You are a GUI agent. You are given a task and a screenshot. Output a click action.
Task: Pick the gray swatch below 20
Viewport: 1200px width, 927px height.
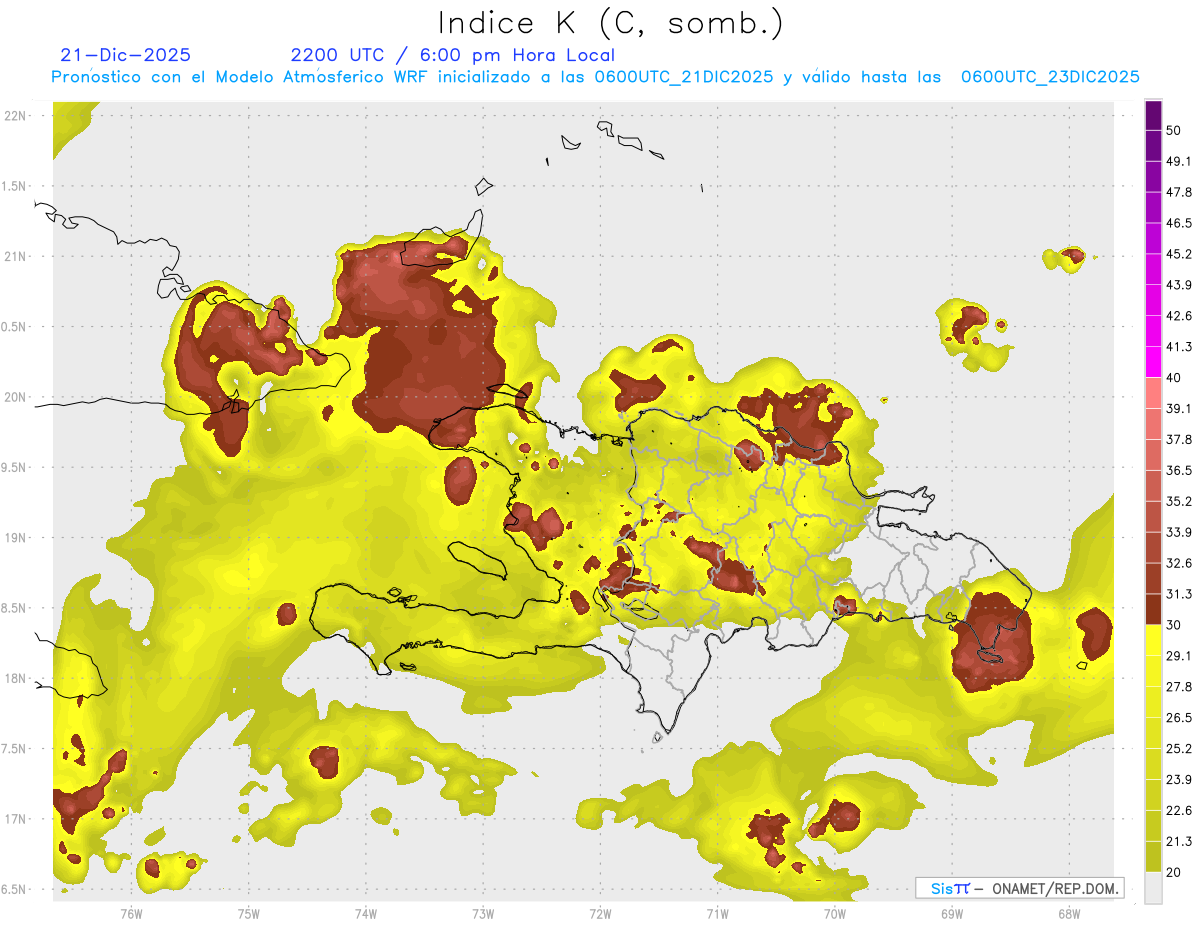pos(1153,888)
